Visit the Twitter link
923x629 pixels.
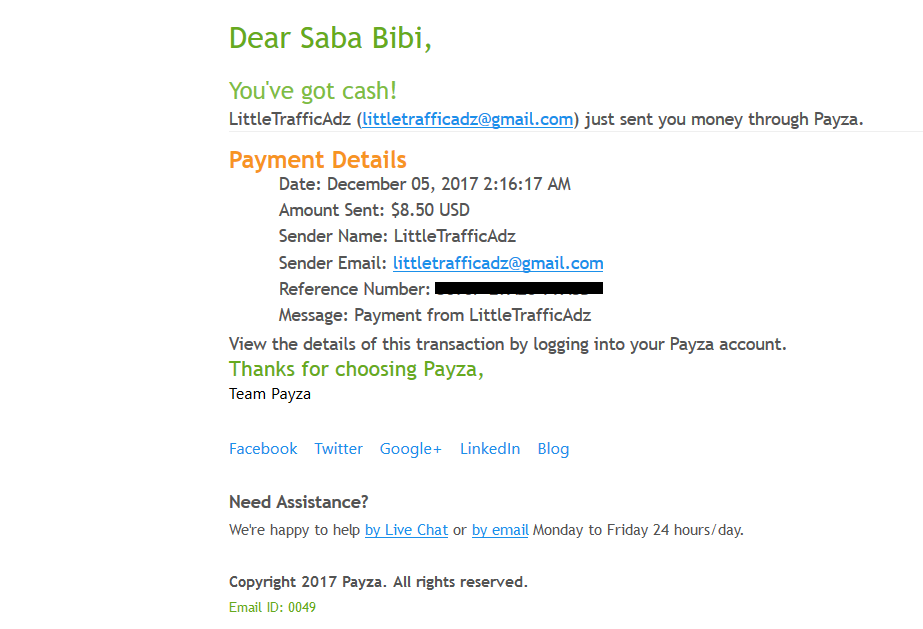(338, 449)
